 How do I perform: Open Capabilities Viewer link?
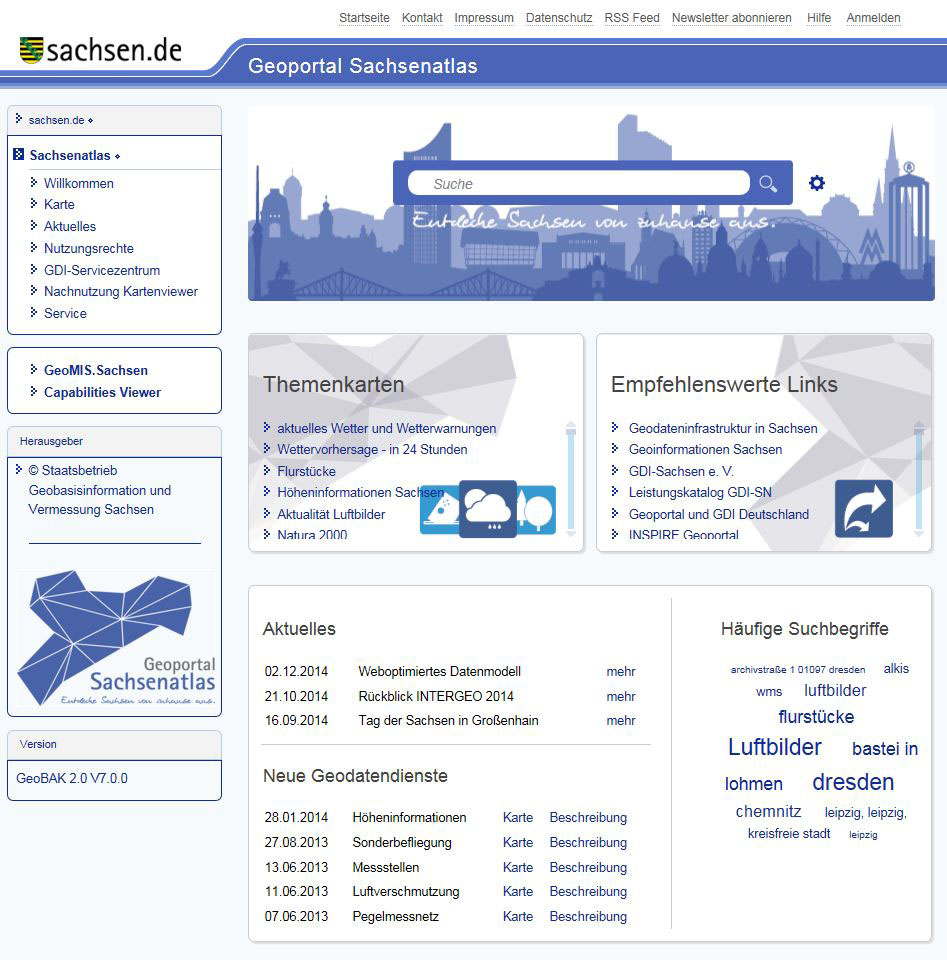pyautogui.click(x=102, y=392)
